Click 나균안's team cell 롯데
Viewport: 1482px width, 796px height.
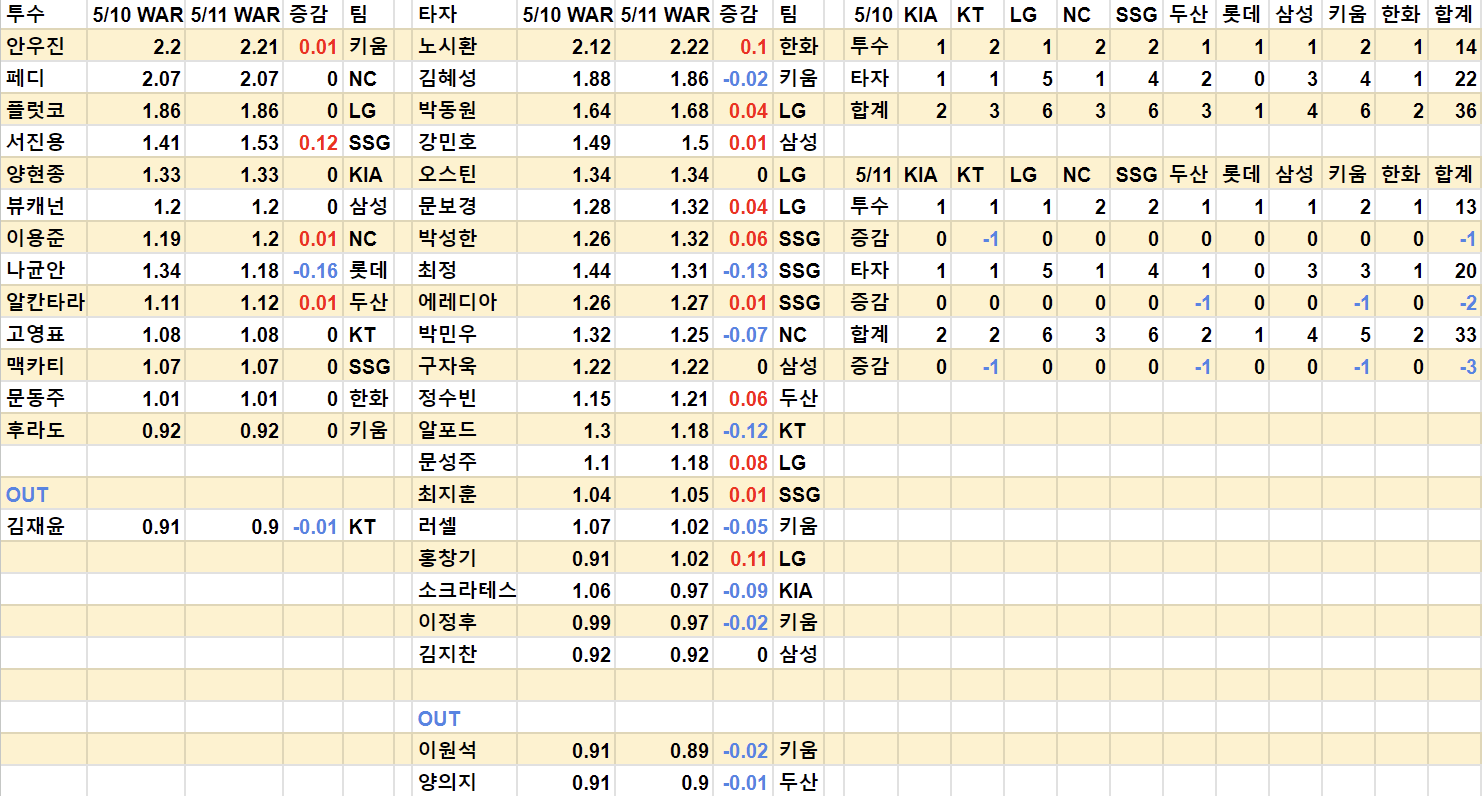[x=368, y=270]
